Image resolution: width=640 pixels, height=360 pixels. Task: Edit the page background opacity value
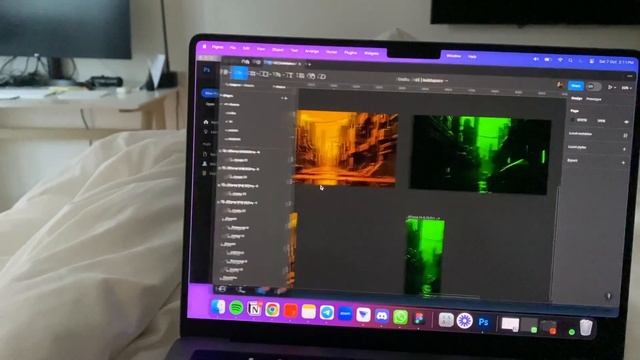601,121
